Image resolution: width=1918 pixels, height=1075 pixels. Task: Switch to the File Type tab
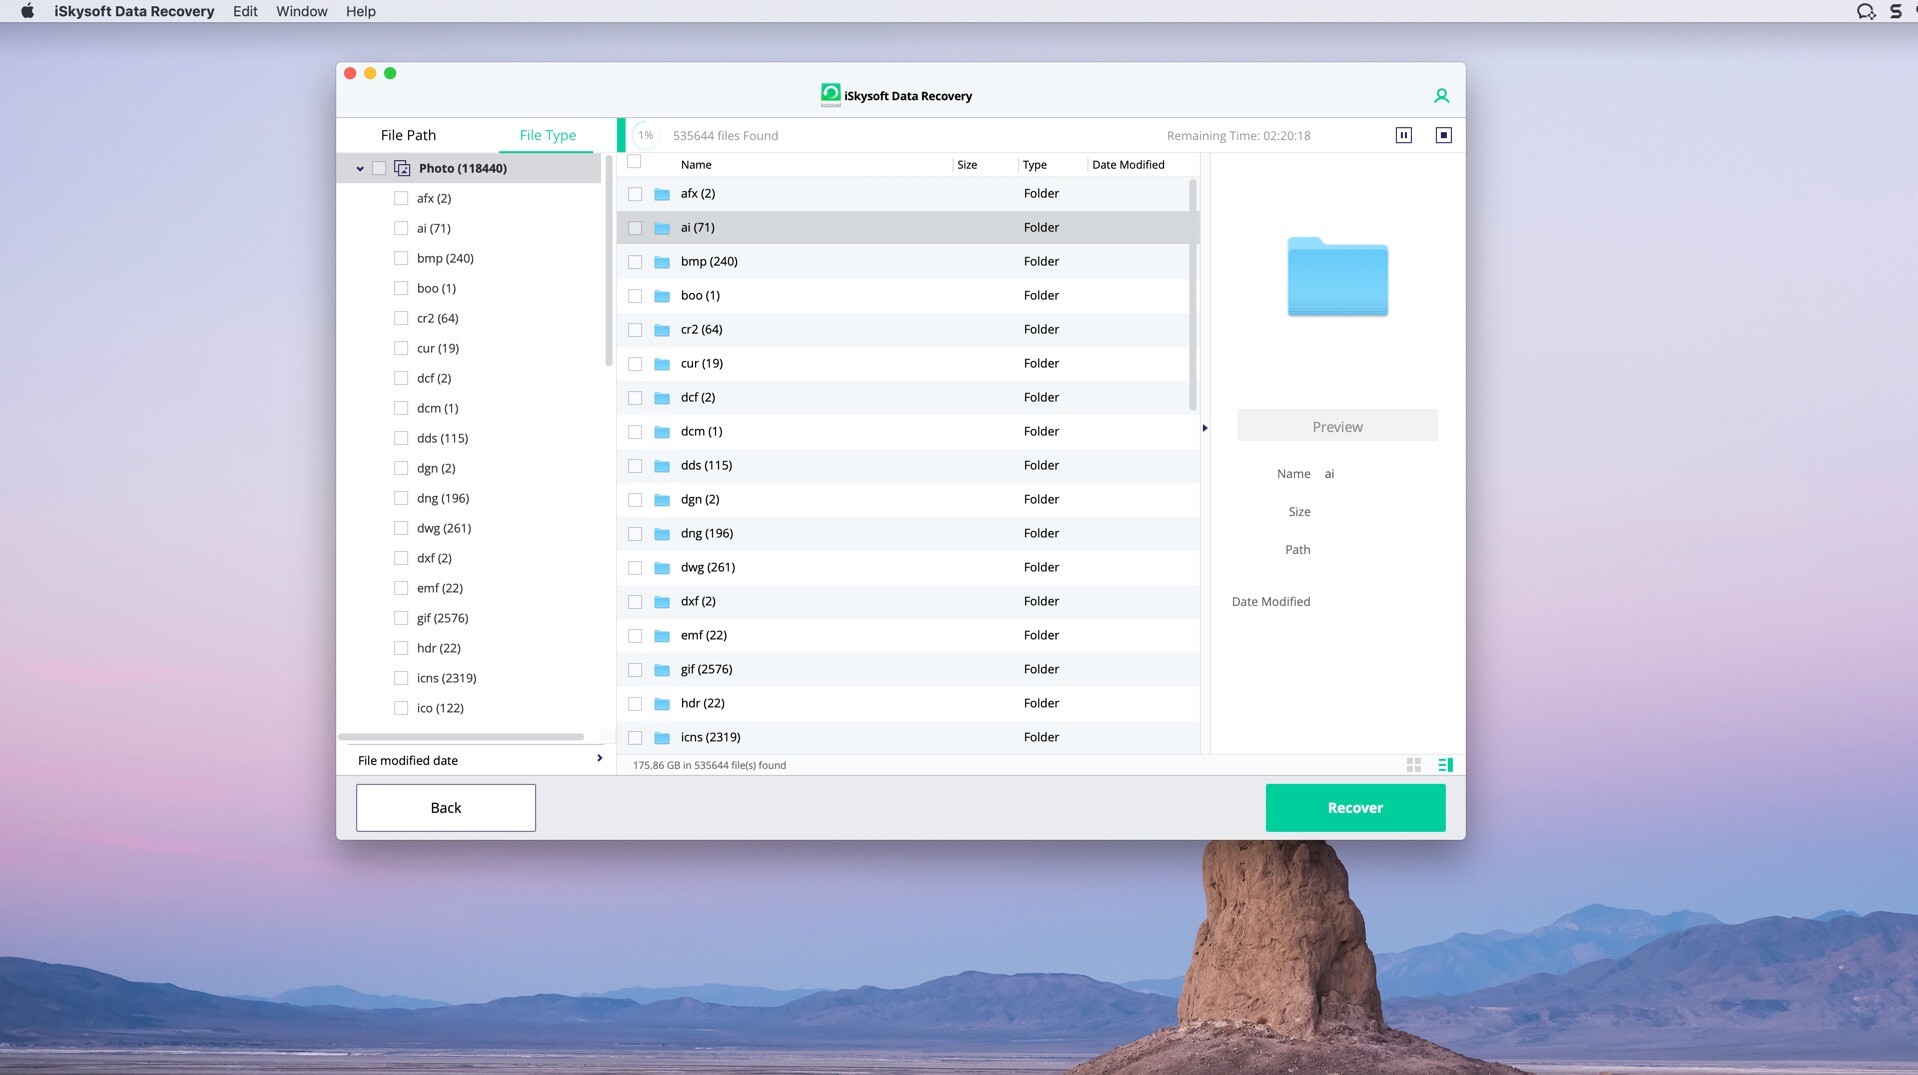tap(547, 135)
